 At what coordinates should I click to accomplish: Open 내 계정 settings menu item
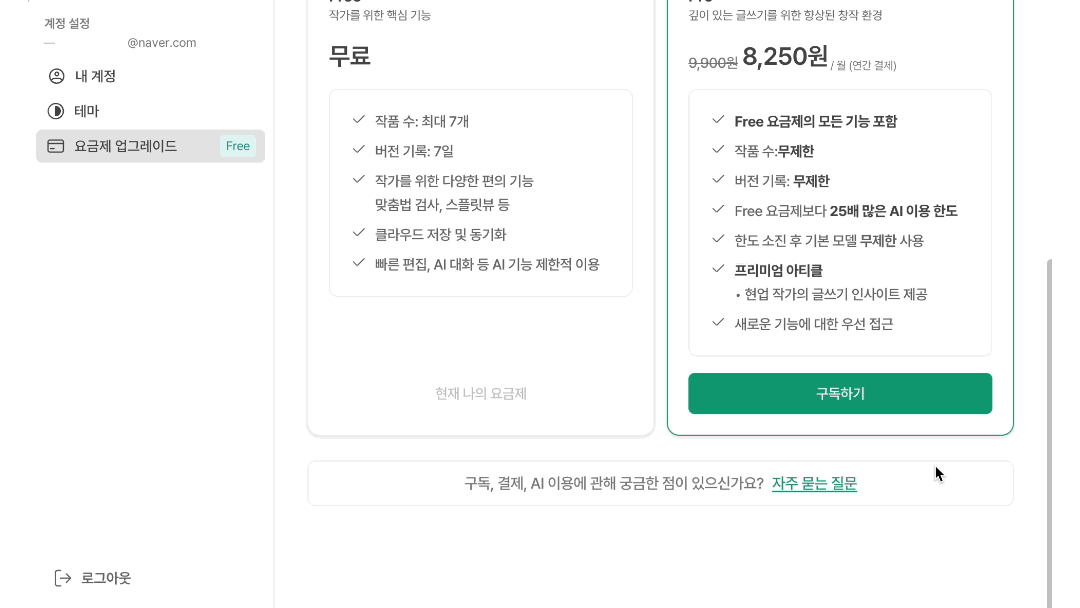150,76
